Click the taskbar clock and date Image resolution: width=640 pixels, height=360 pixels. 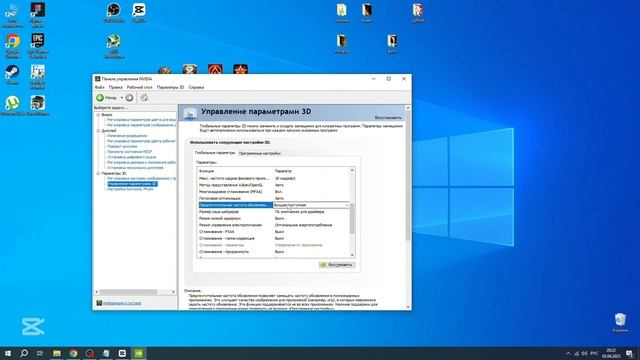tap(611, 353)
